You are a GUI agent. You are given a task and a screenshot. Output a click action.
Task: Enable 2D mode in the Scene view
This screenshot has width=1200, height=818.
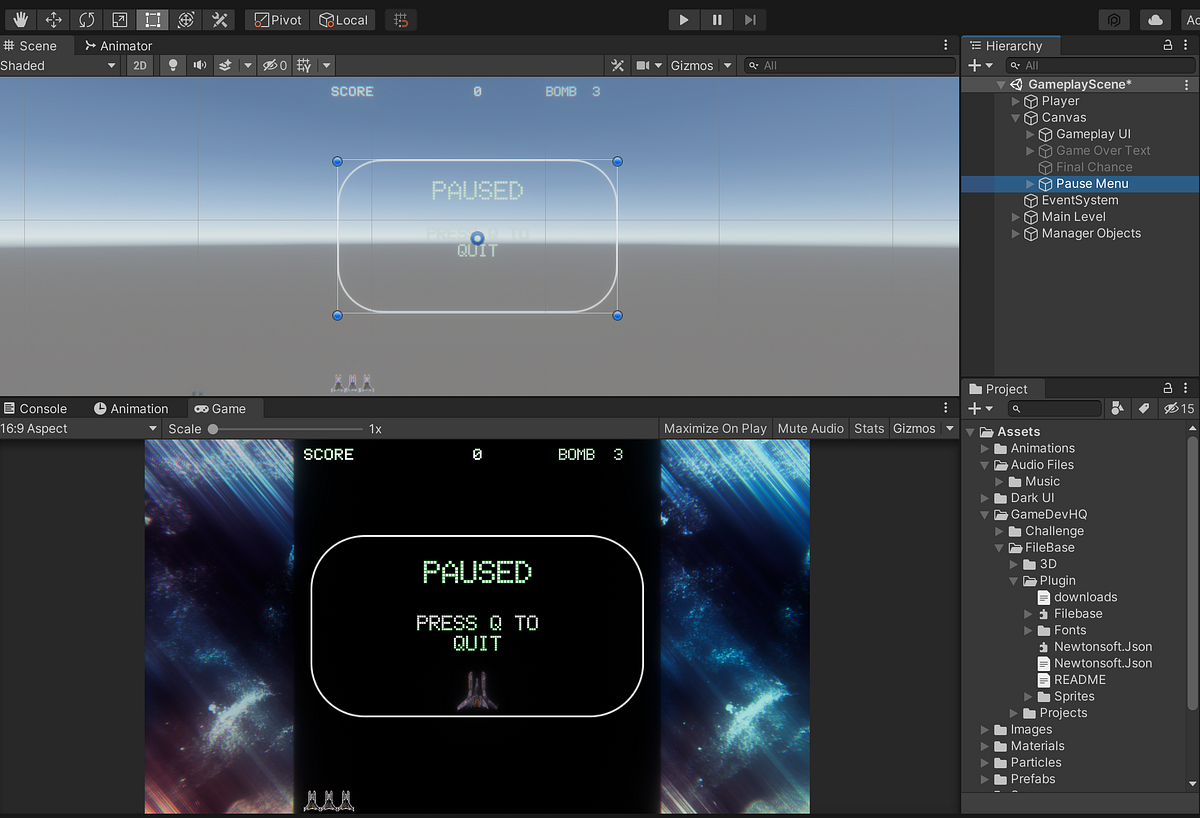click(x=140, y=64)
